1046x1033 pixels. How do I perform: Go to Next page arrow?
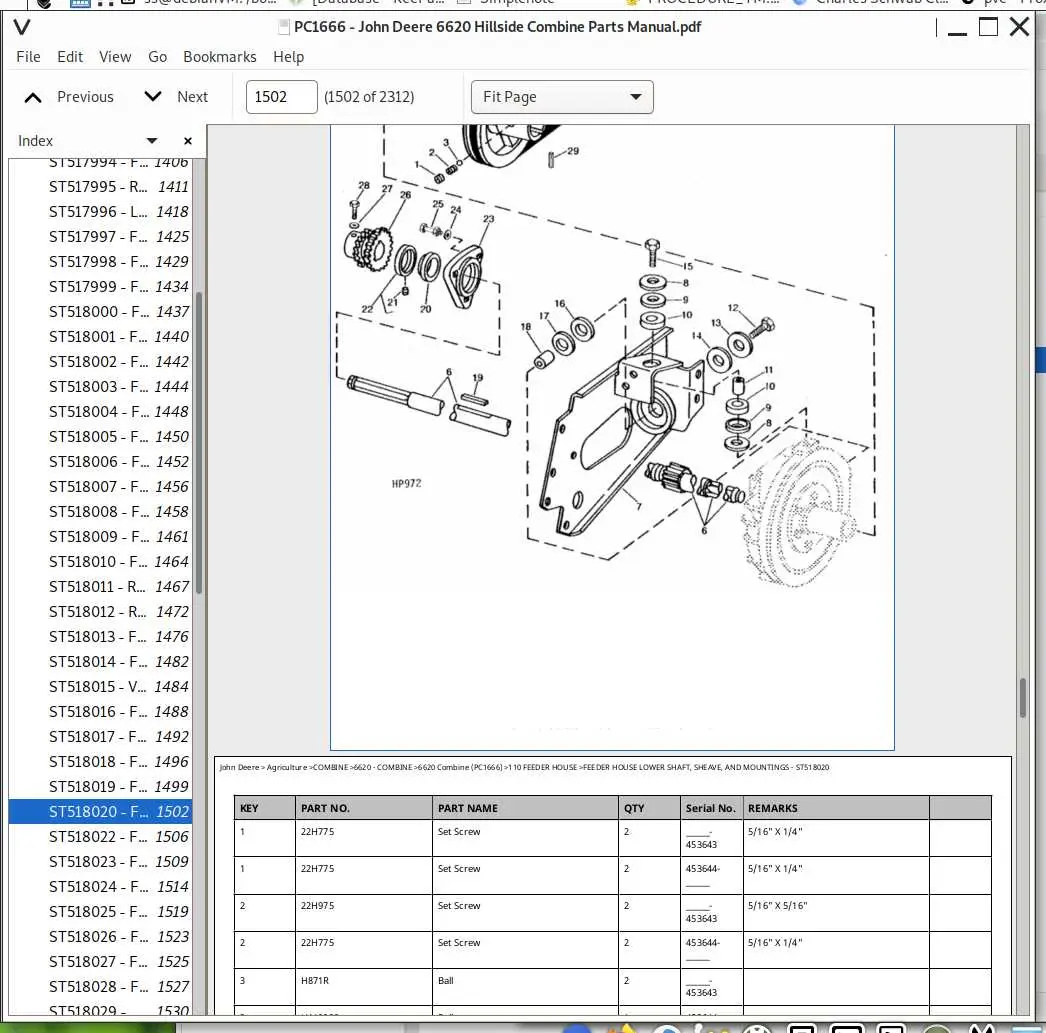pos(153,97)
